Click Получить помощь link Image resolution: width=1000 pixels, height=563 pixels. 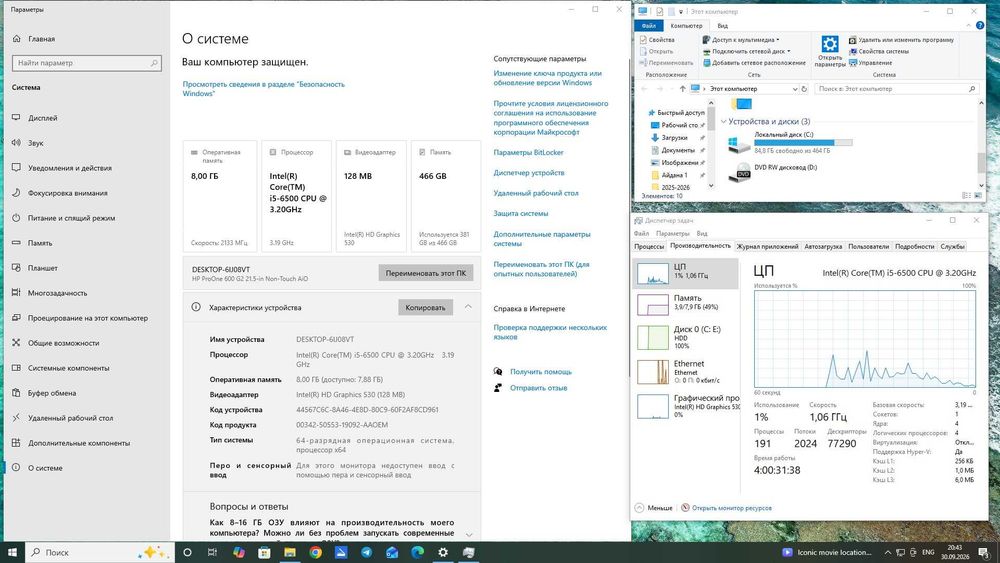pos(541,372)
